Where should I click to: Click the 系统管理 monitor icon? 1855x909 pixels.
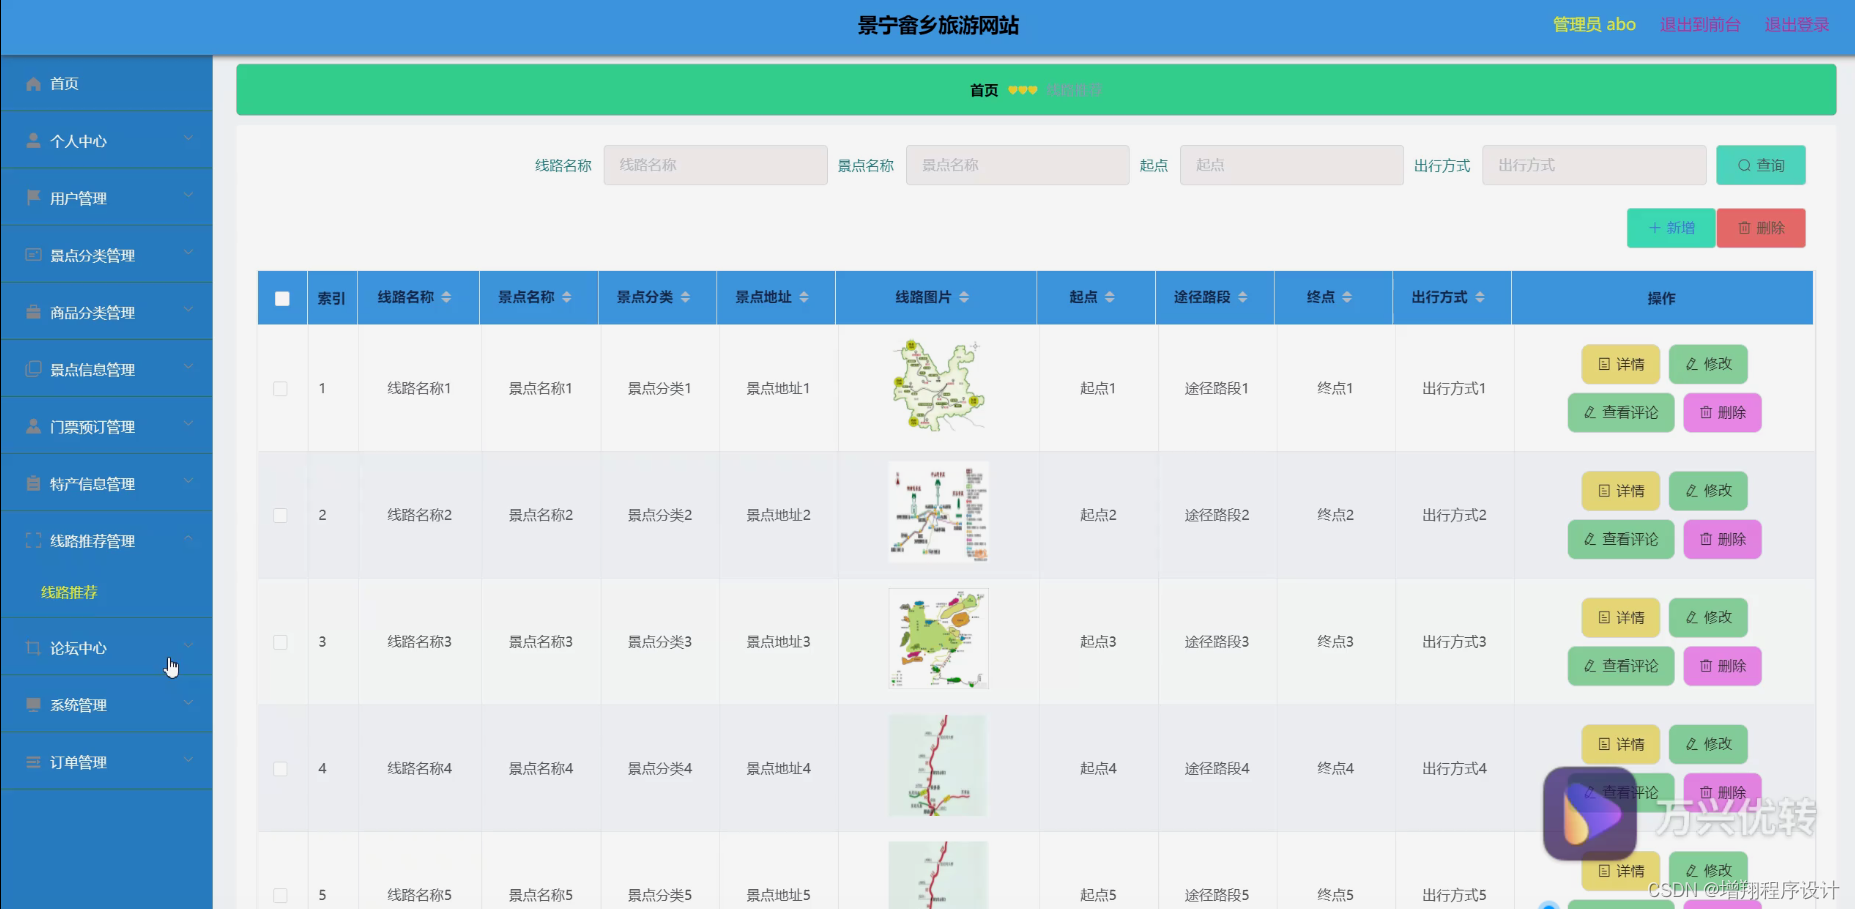click(33, 705)
